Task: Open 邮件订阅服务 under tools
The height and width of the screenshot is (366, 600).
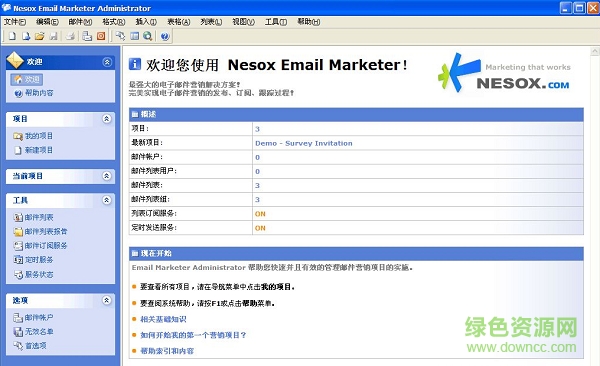Action: [x=46, y=246]
